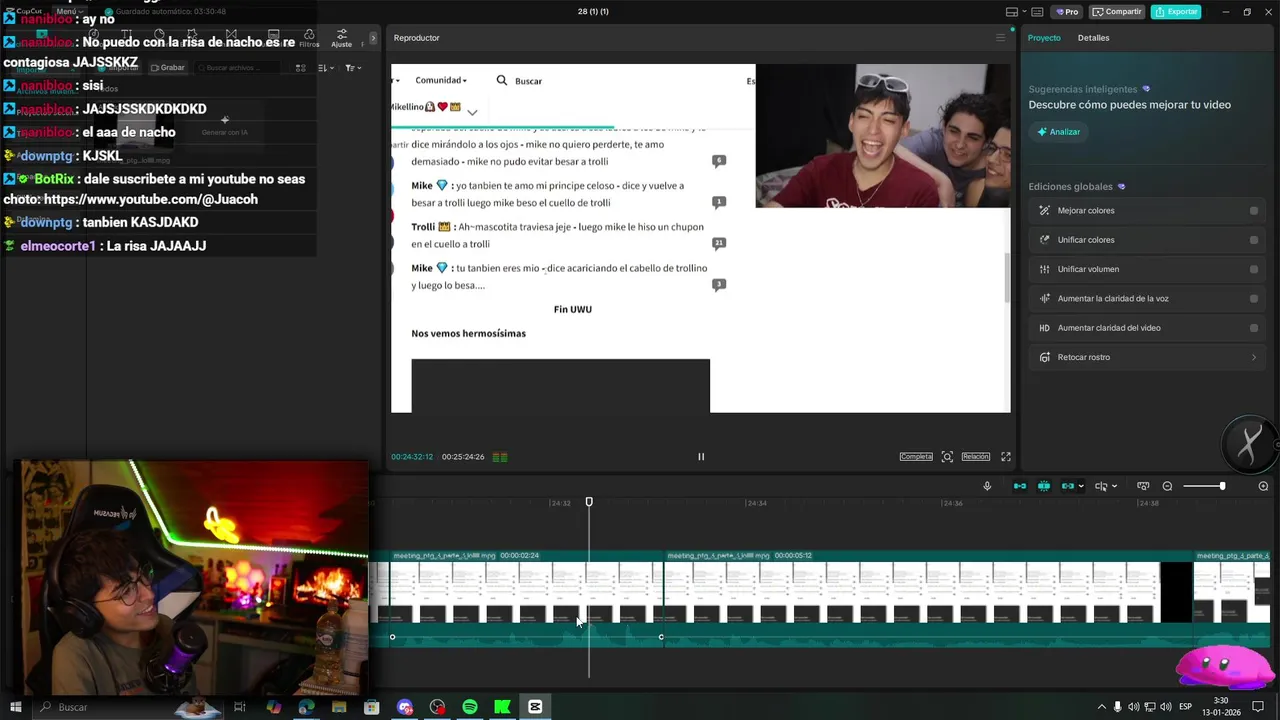Expand Retocar rostro chevron

click(x=1254, y=357)
